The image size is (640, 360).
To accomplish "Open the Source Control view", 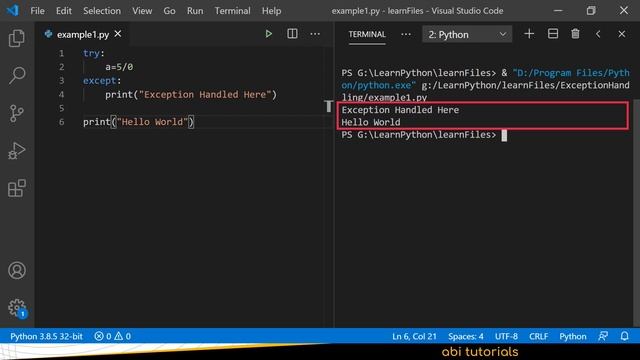I will coord(17,113).
